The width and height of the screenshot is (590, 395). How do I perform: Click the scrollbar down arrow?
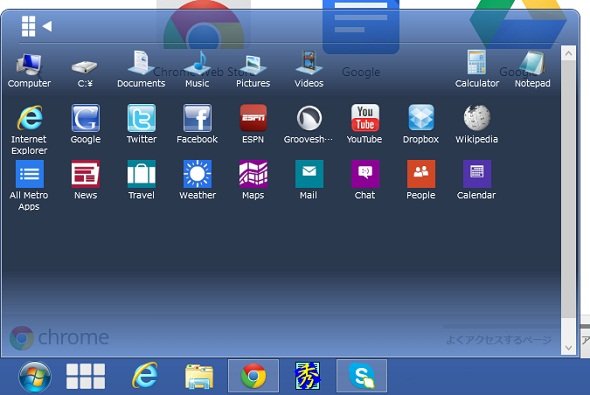point(568,348)
